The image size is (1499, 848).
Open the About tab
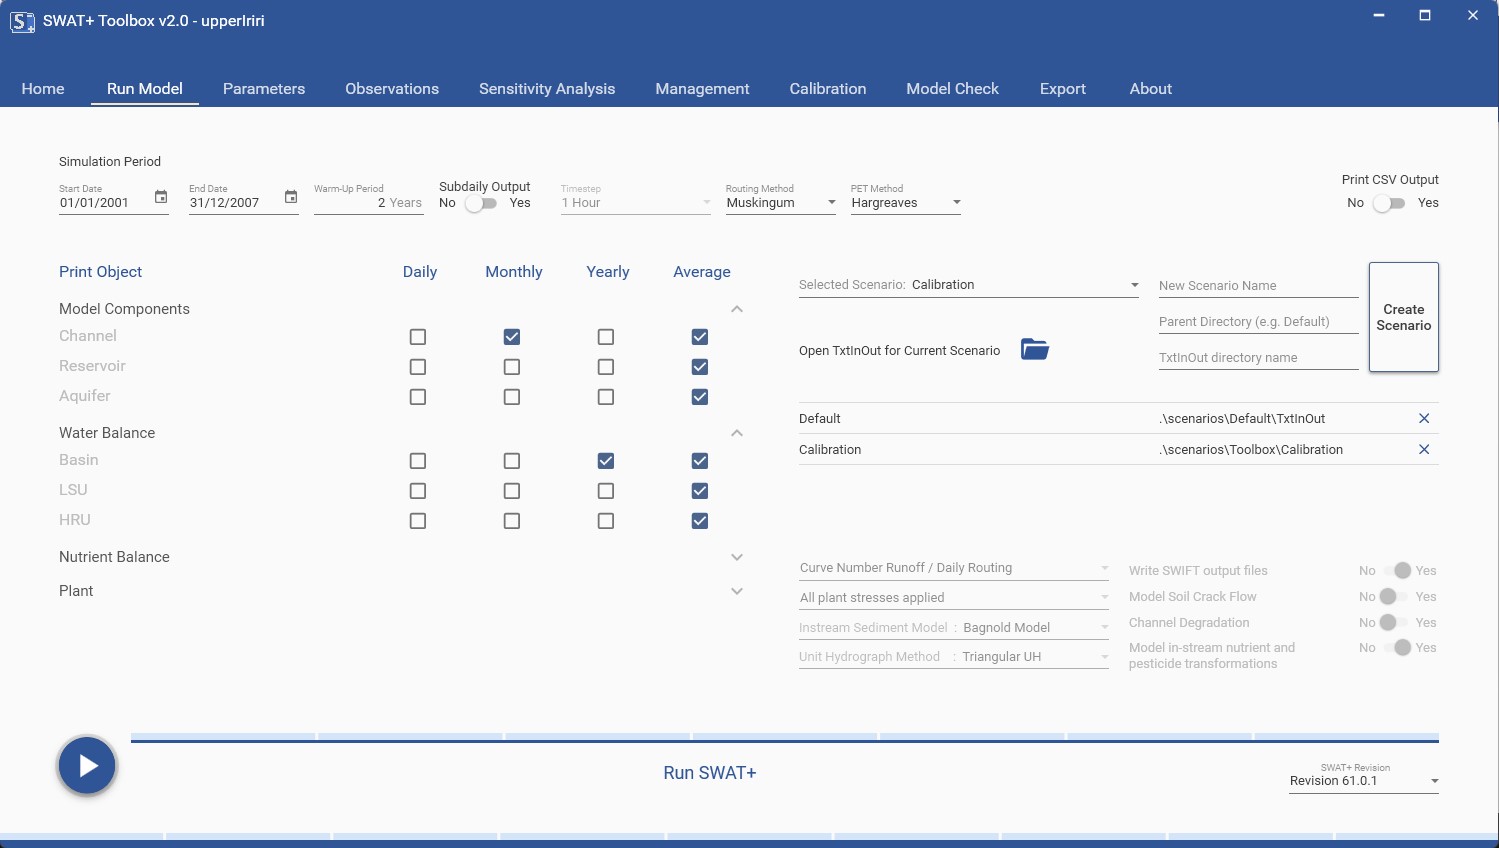[1151, 89]
